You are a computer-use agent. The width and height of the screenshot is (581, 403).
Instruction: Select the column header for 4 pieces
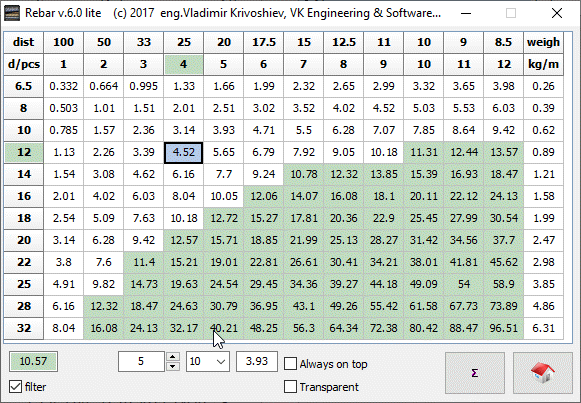(183, 64)
